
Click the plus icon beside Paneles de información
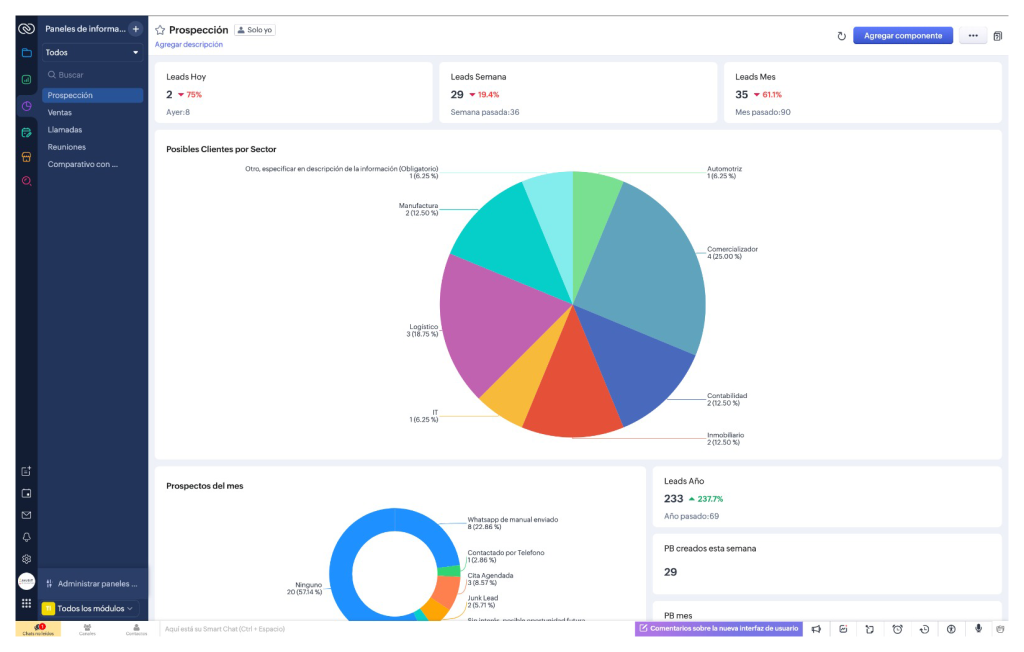coord(136,29)
